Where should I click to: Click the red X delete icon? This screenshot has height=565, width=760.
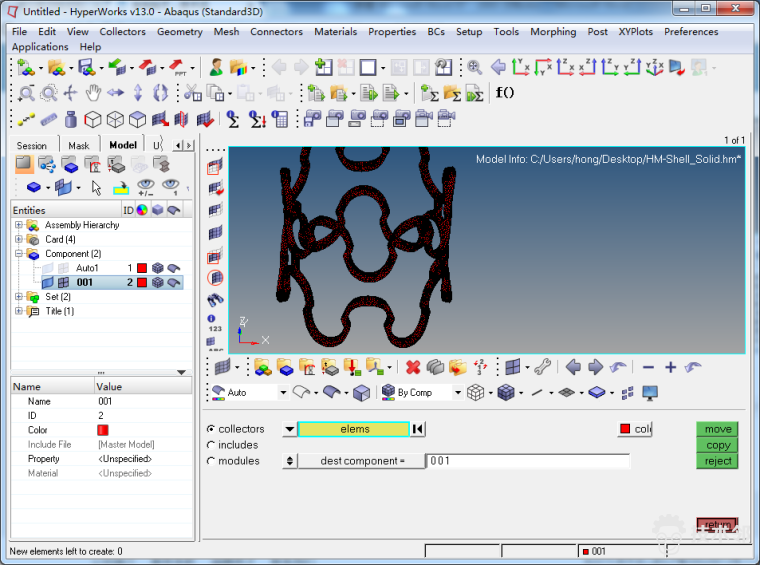pos(412,367)
